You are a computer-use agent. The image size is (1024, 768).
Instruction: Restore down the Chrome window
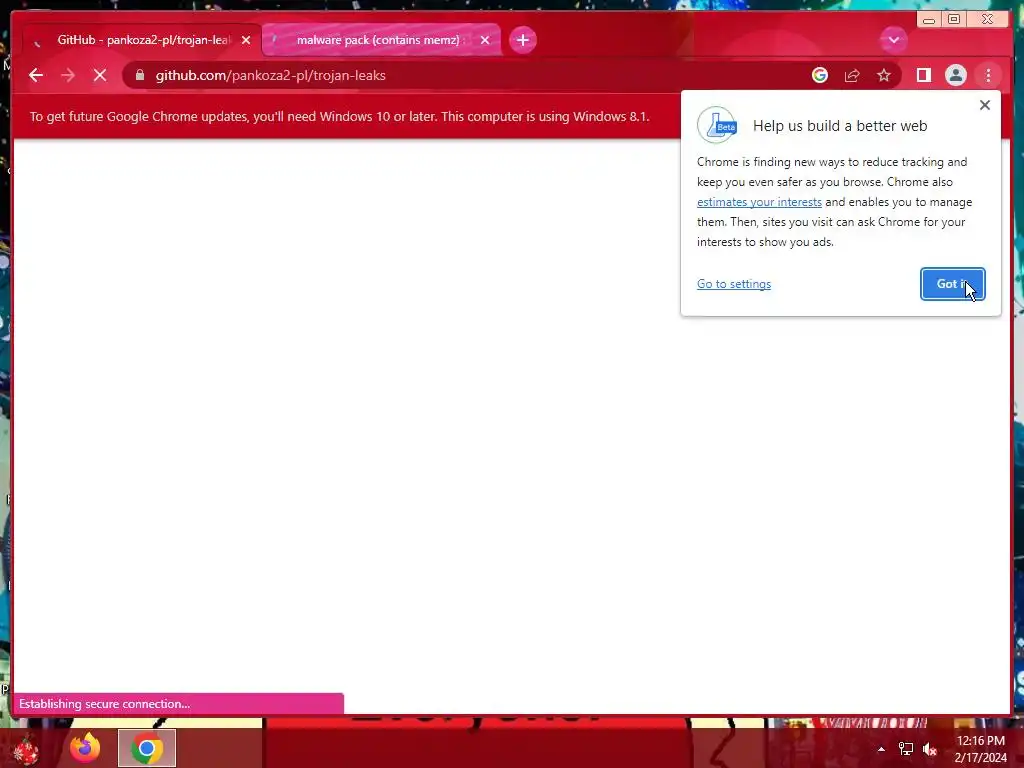point(954,20)
